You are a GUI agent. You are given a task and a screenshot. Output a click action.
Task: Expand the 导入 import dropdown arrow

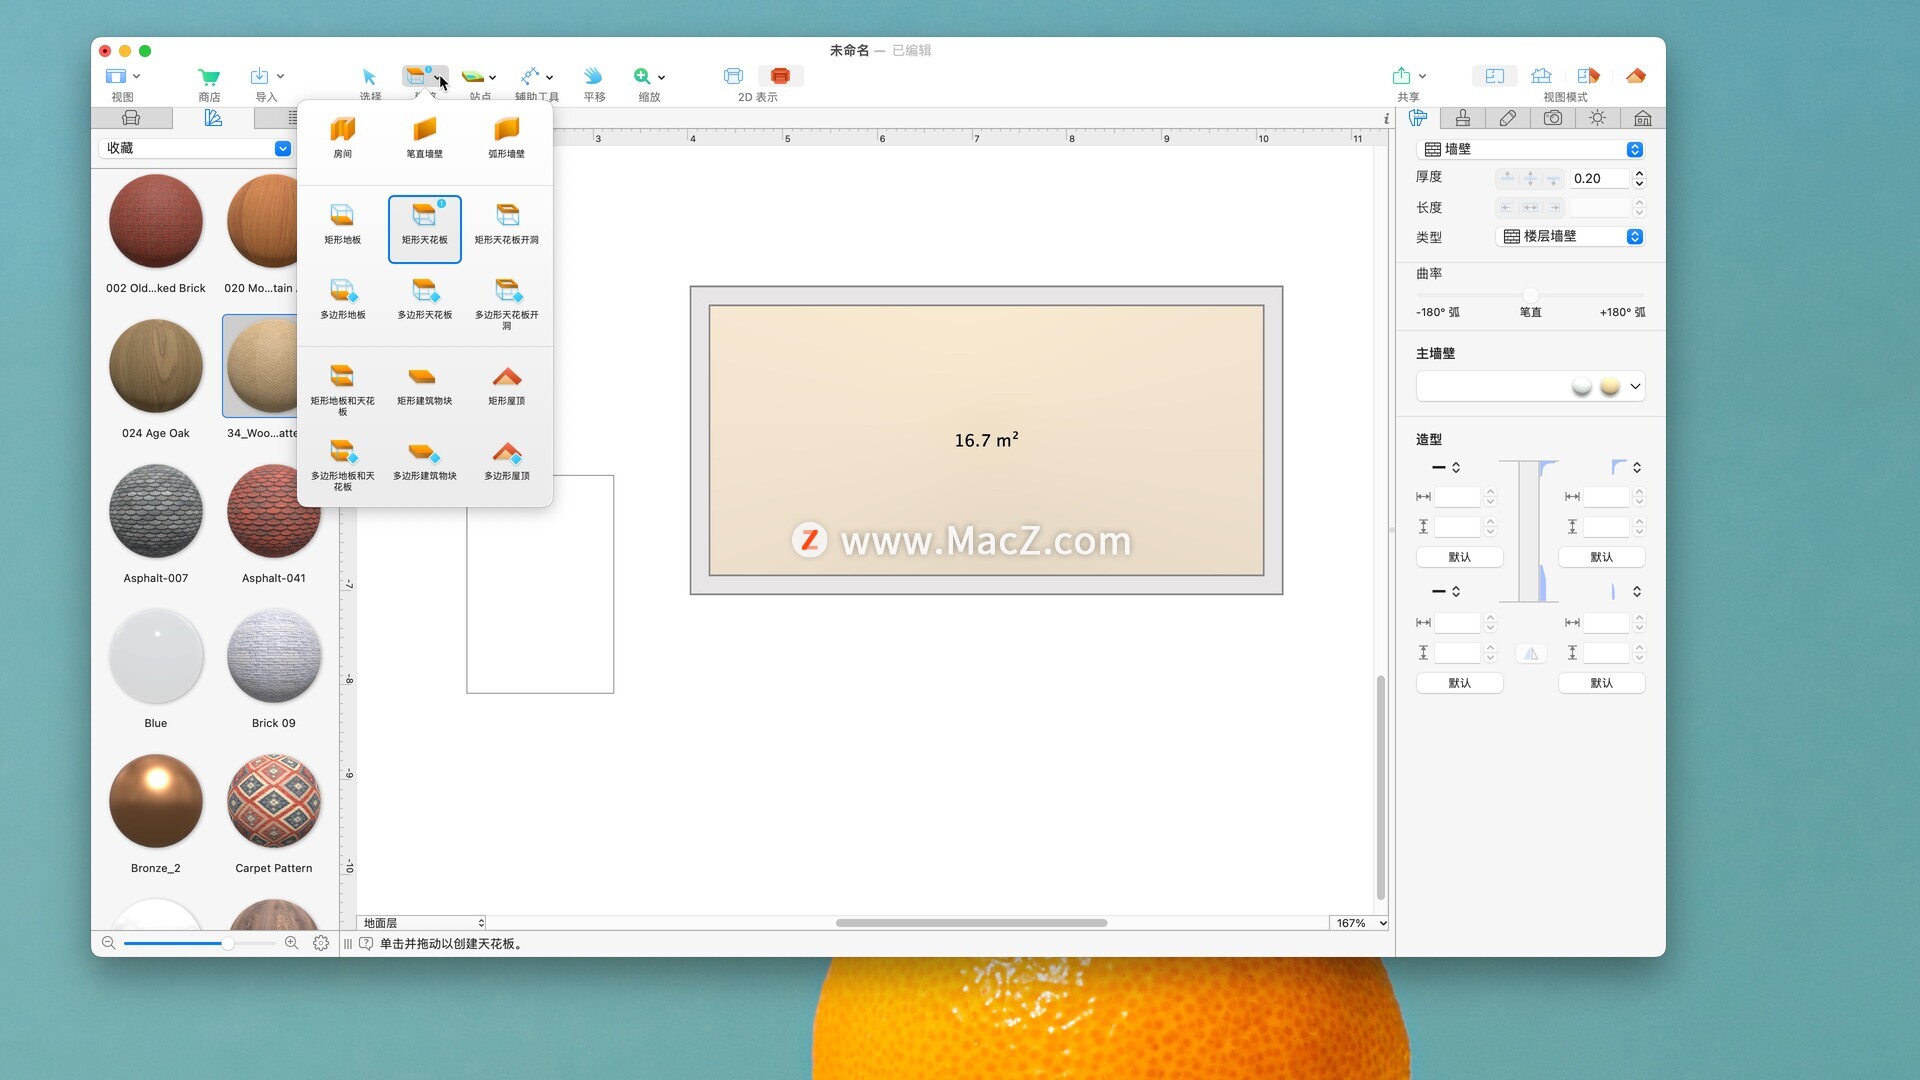coord(280,76)
